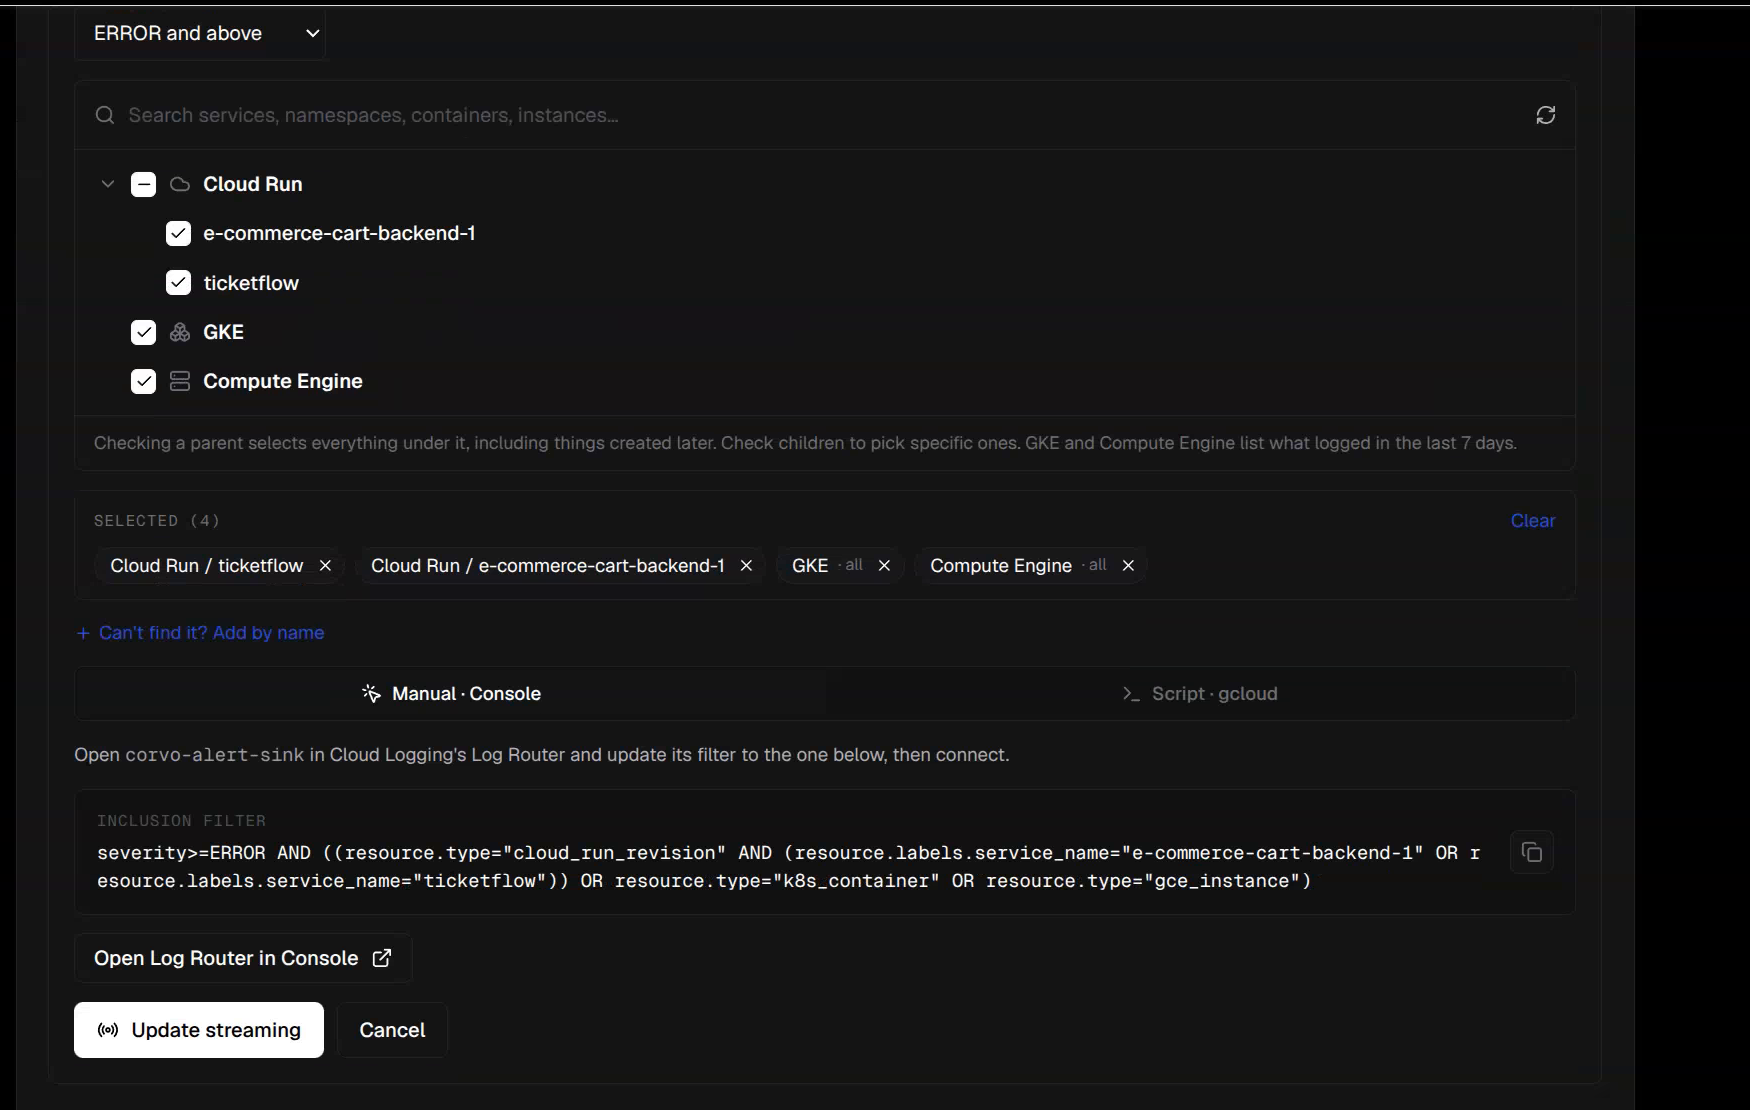Click the Cancel button
Screen dimensions: 1750x1110
coord(392,1030)
